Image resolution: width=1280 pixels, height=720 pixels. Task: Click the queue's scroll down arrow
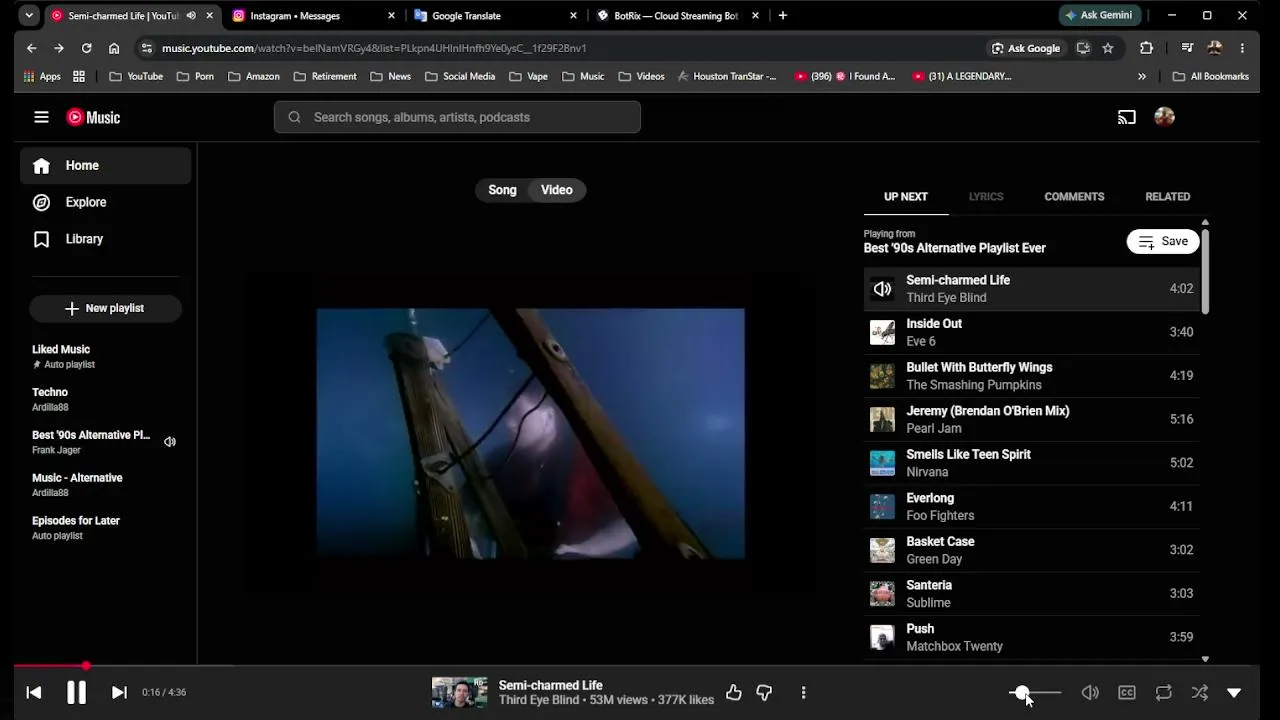pos(1205,659)
